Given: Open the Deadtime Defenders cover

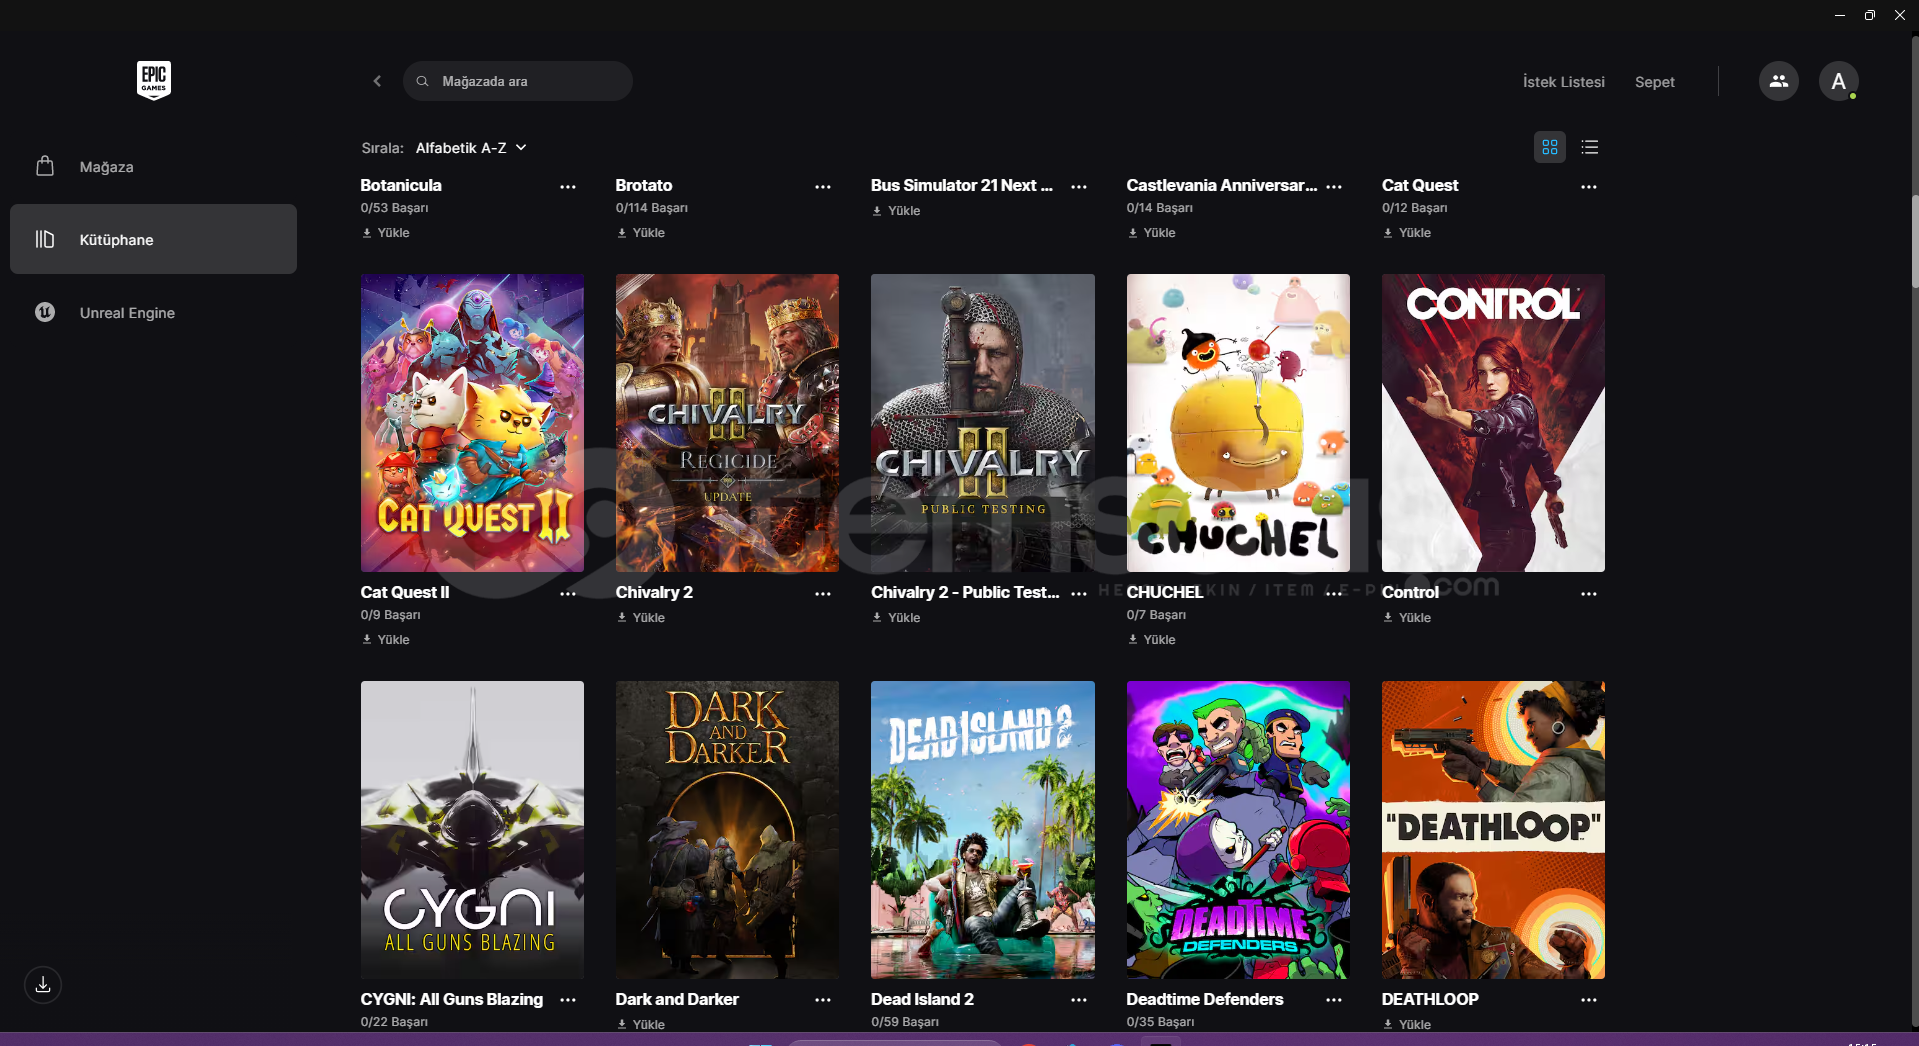Looking at the screenshot, I should (1238, 830).
